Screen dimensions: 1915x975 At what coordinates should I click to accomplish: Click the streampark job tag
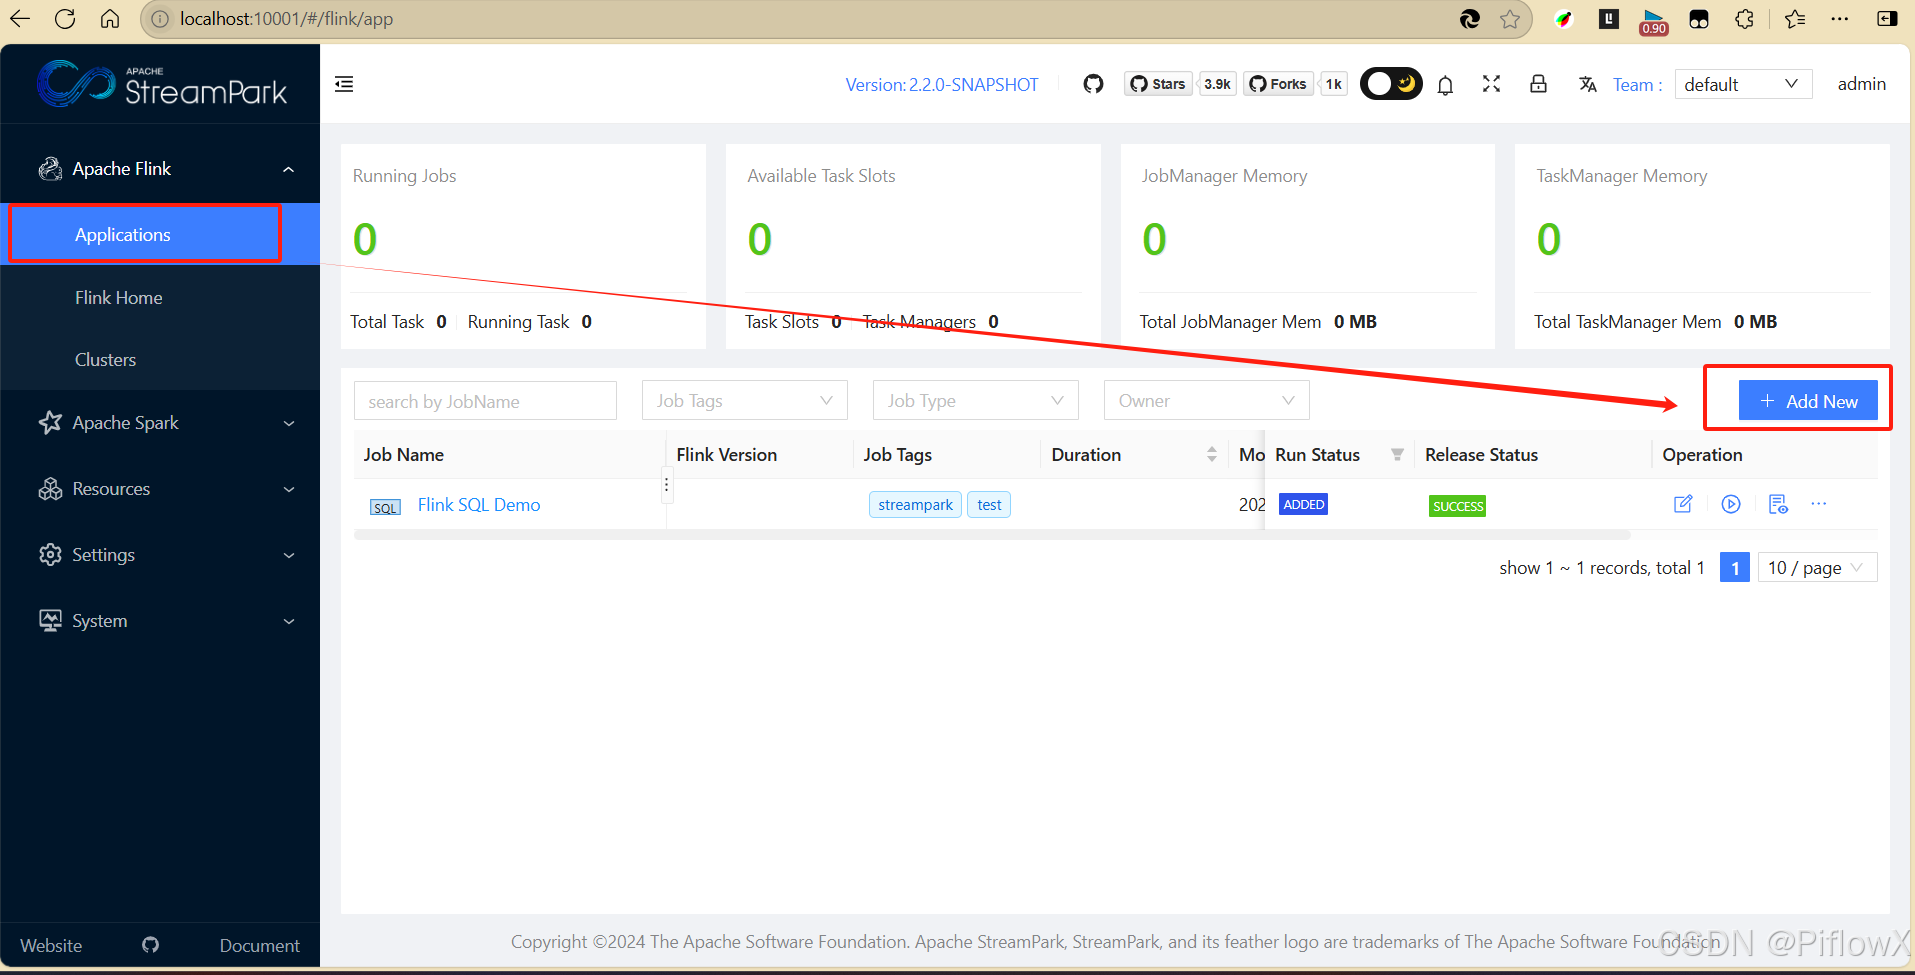pos(915,505)
